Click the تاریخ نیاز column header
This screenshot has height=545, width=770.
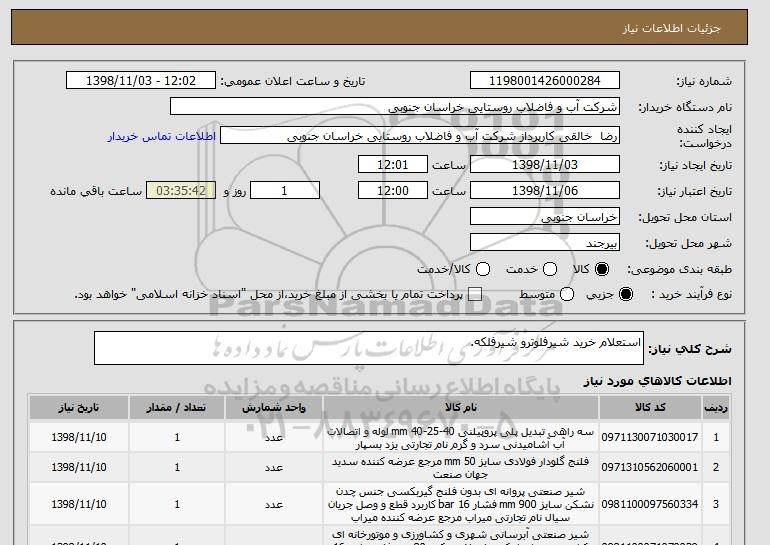pos(79,408)
